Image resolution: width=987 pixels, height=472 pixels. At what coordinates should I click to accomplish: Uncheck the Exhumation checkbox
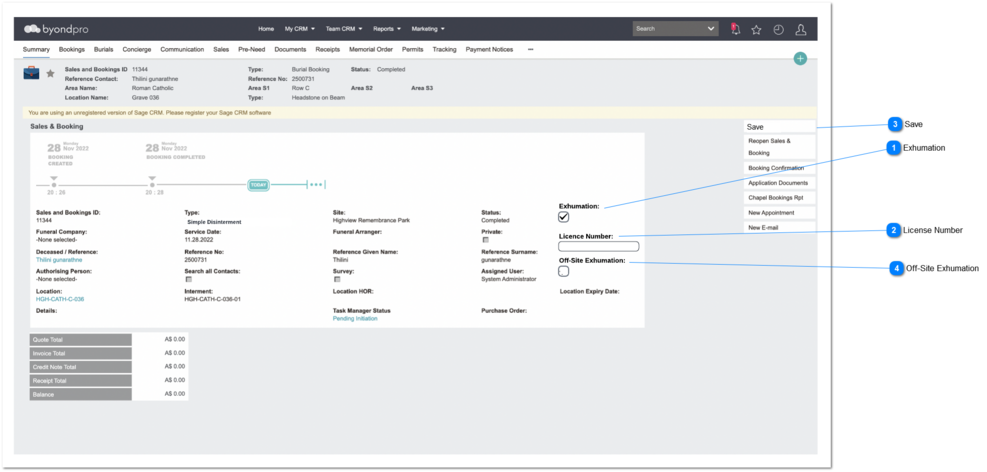pos(564,217)
